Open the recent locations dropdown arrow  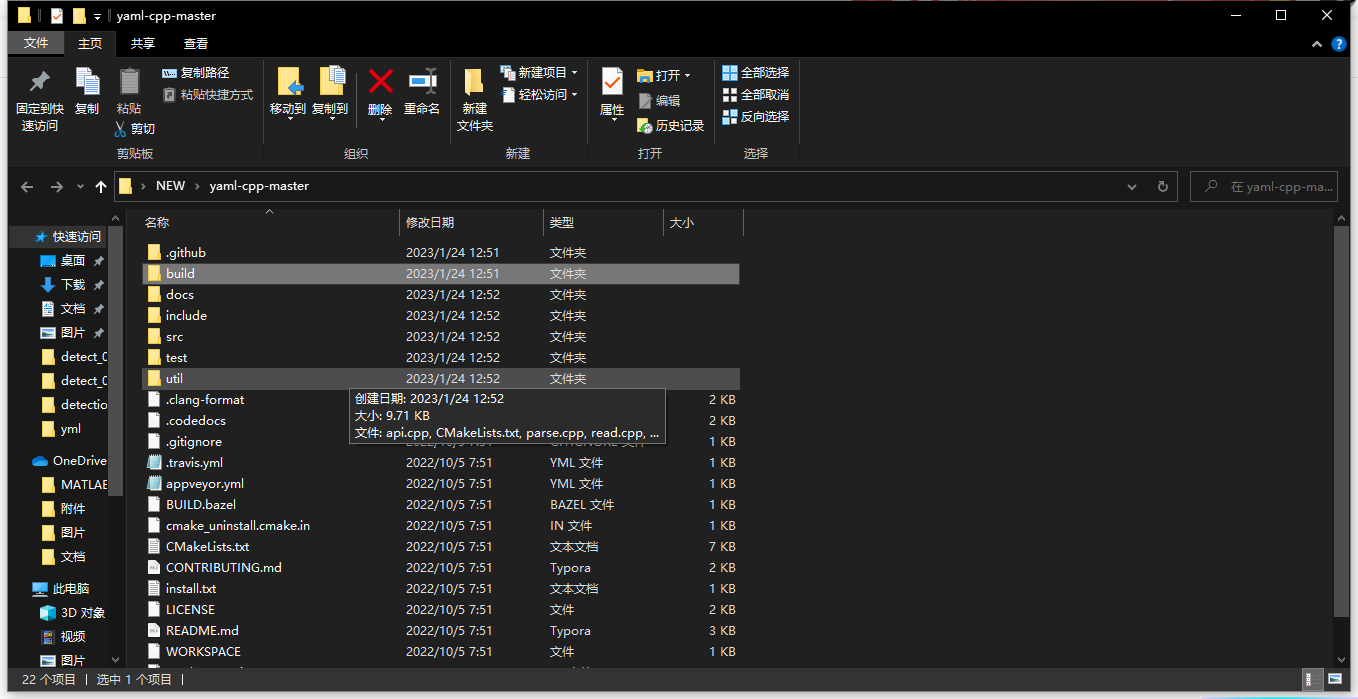79,187
